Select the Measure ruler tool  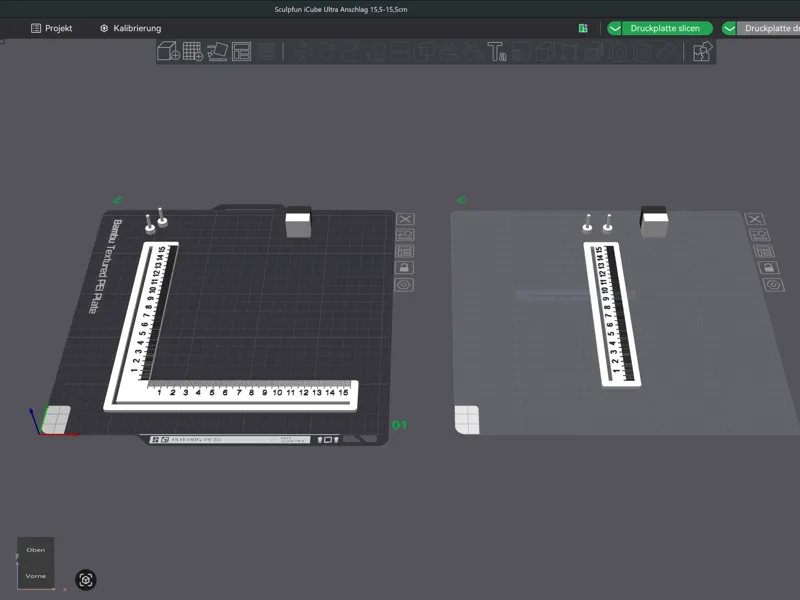[x=667, y=52]
